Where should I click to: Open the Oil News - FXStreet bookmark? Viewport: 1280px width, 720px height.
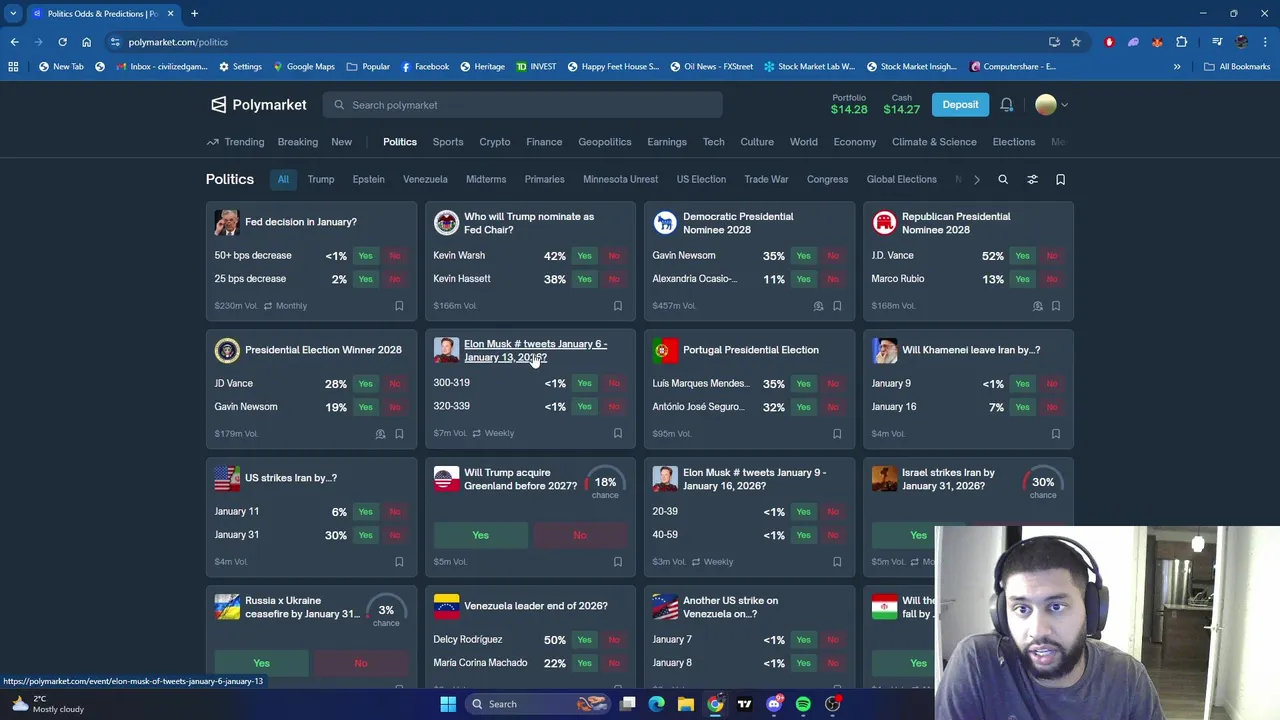[711, 67]
